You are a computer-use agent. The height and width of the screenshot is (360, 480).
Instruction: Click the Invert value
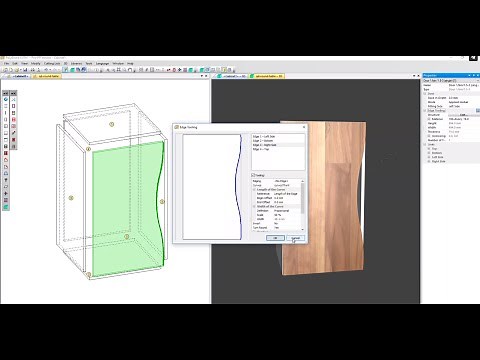[x=287, y=223]
